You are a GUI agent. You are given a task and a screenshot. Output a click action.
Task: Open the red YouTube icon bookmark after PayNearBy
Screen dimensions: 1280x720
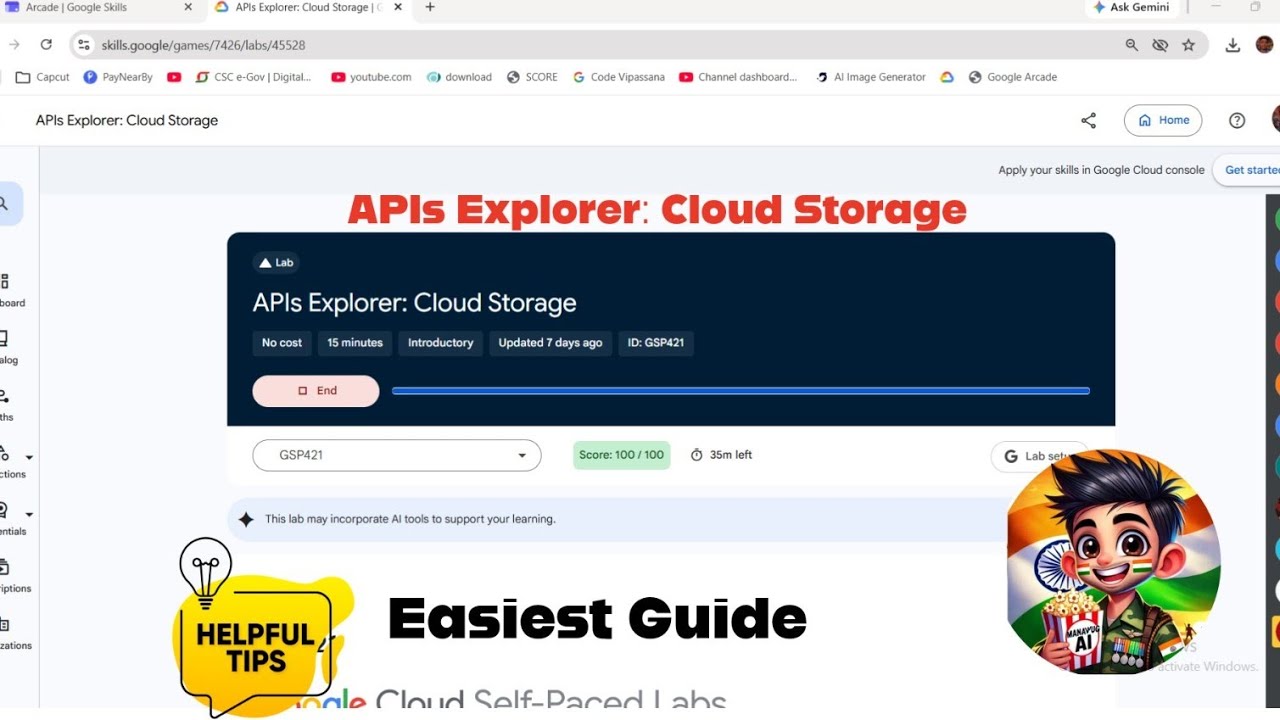[x=174, y=77]
